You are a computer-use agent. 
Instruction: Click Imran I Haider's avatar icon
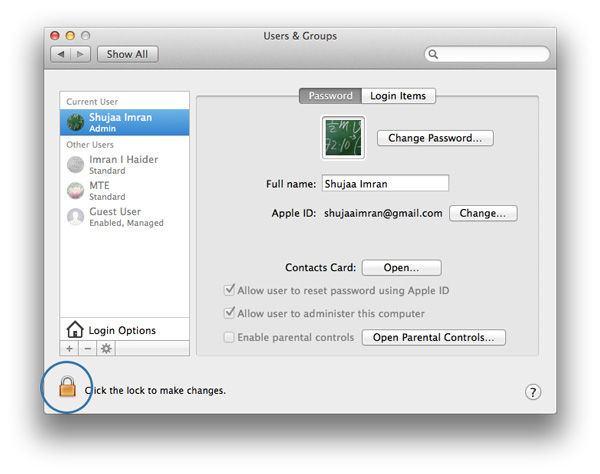click(75, 165)
